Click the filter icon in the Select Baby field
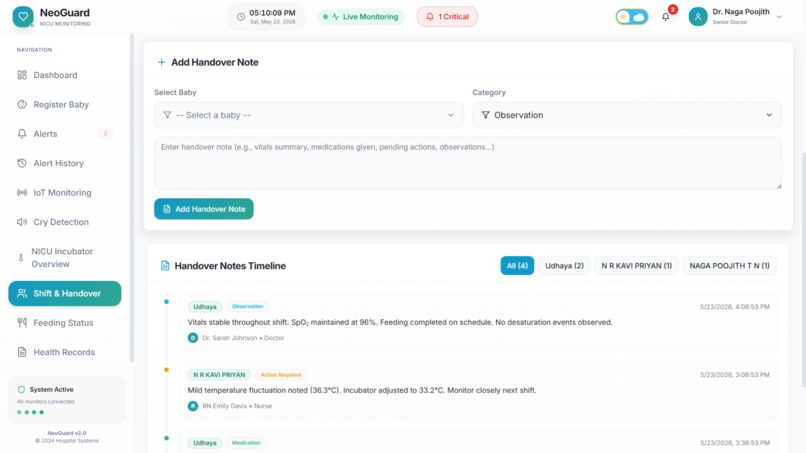 click(167, 115)
